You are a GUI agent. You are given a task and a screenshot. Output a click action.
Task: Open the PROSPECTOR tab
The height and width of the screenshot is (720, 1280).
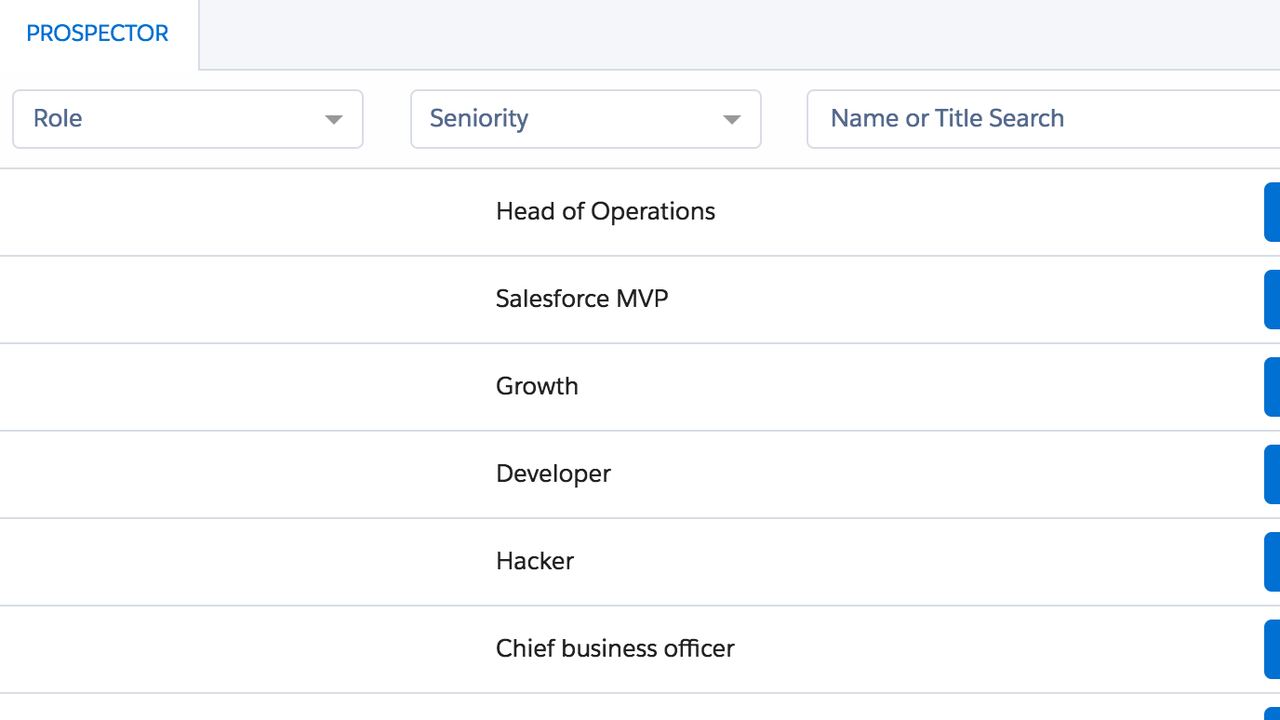pyautogui.click(x=97, y=34)
